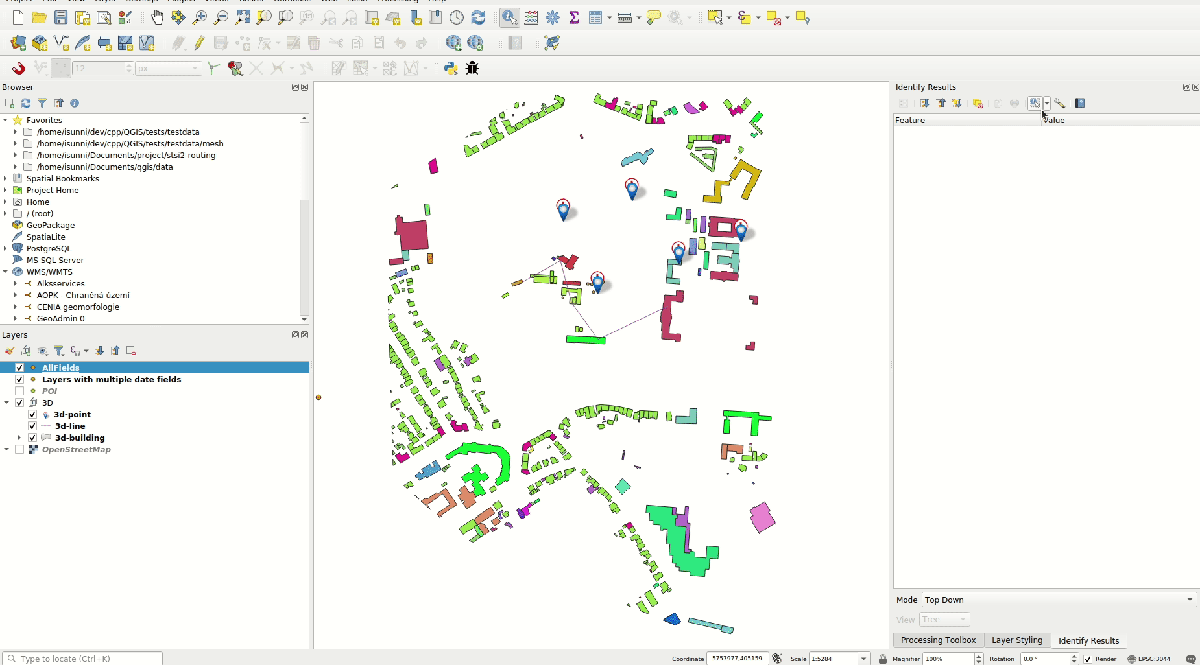Uncheck the AllFields layer checkbox
The image size is (1200, 665).
click(x=20, y=368)
